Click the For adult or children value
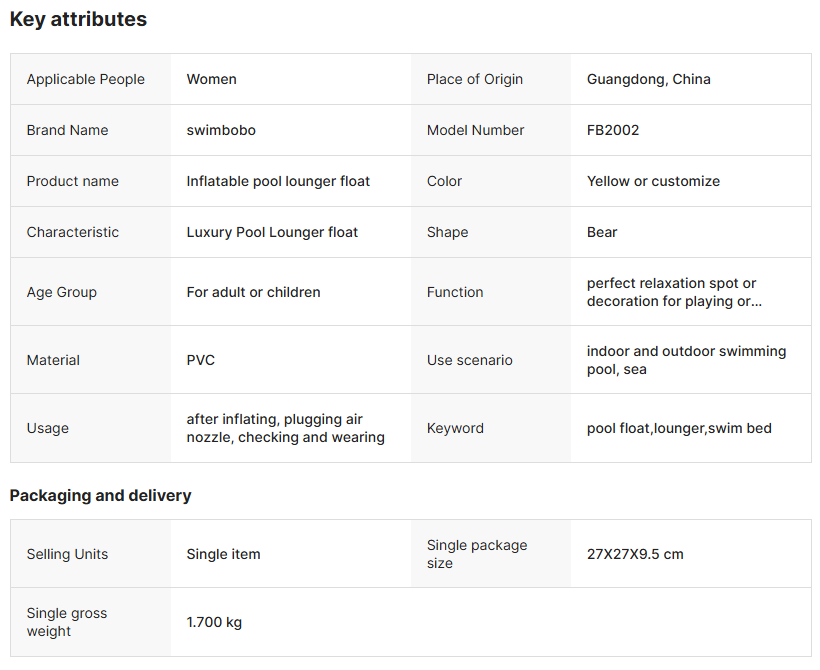Image resolution: width=820 pixels, height=670 pixels. (253, 292)
